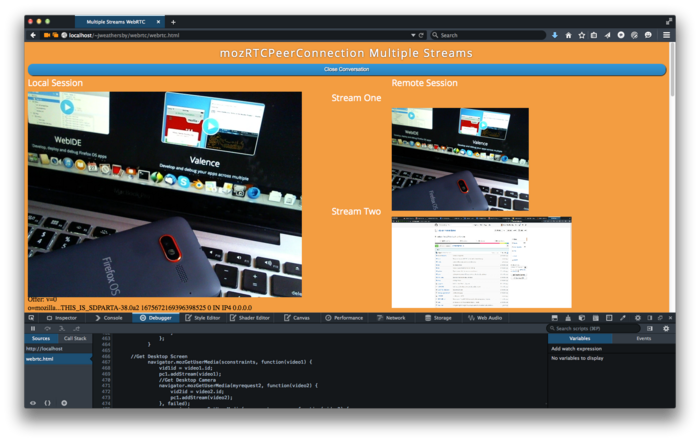Click the orange camera sharing indicator
Image resolution: width=700 pixels, height=442 pixels.
click(x=47, y=35)
